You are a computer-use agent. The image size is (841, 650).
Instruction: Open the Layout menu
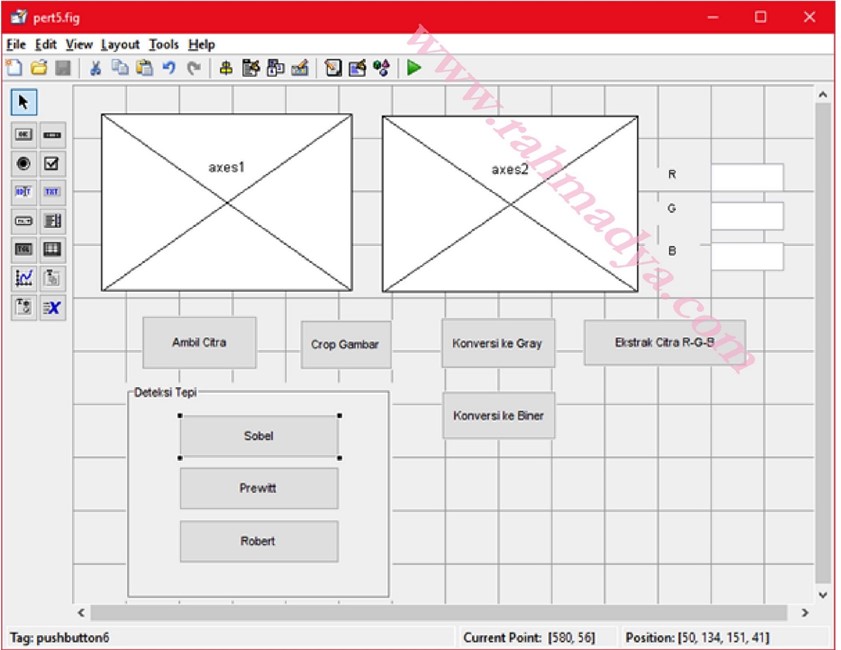coord(120,45)
